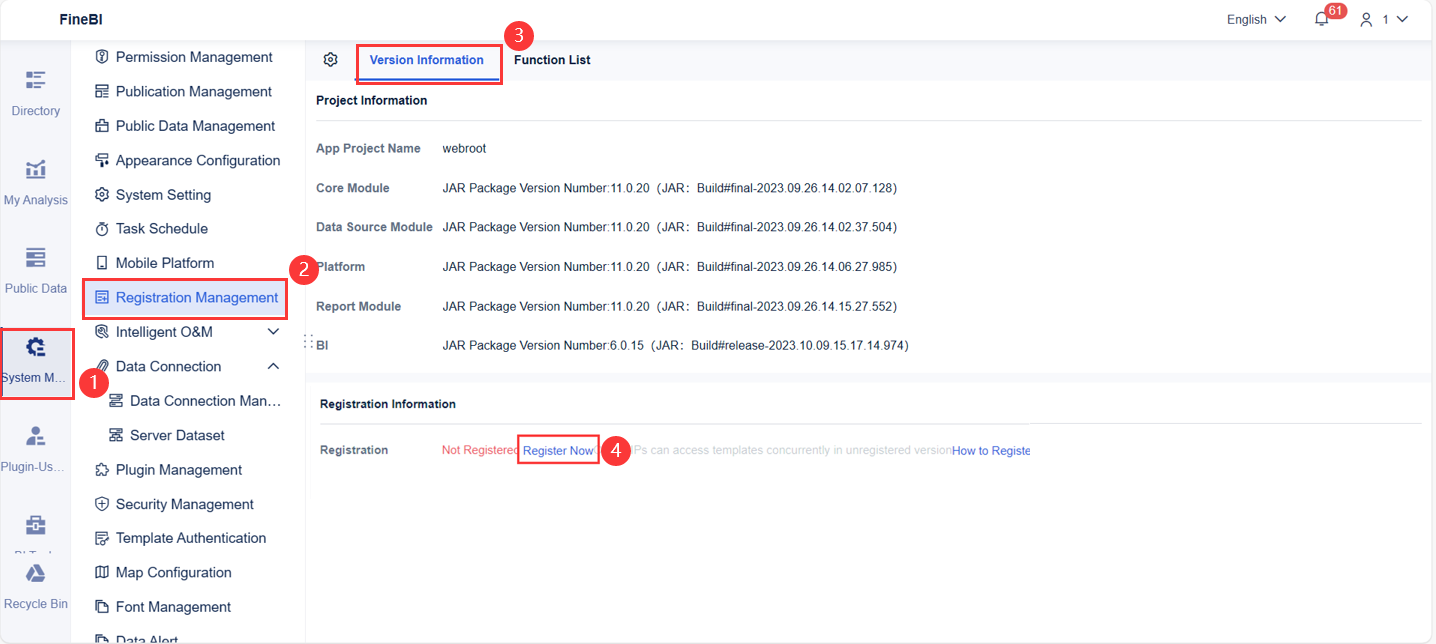This screenshot has width=1436, height=644.
Task: Go to Registration Management in the menu
Action: pyautogui.click(x=192, y=297)
